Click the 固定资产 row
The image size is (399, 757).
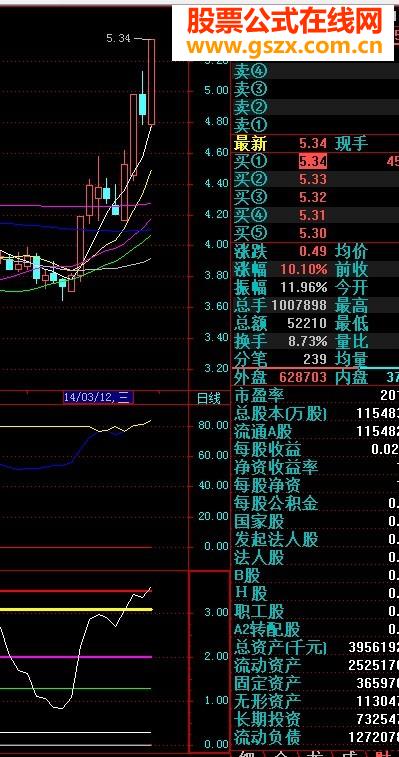pos(316,684)
